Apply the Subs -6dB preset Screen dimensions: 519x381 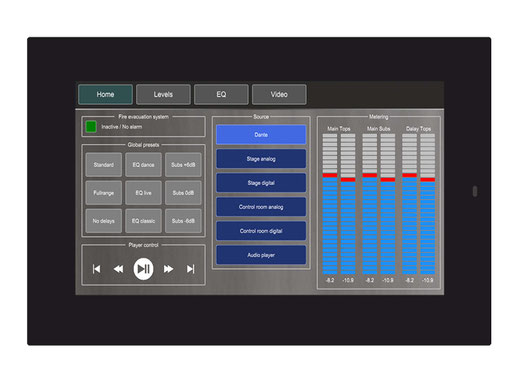(183, 221)
